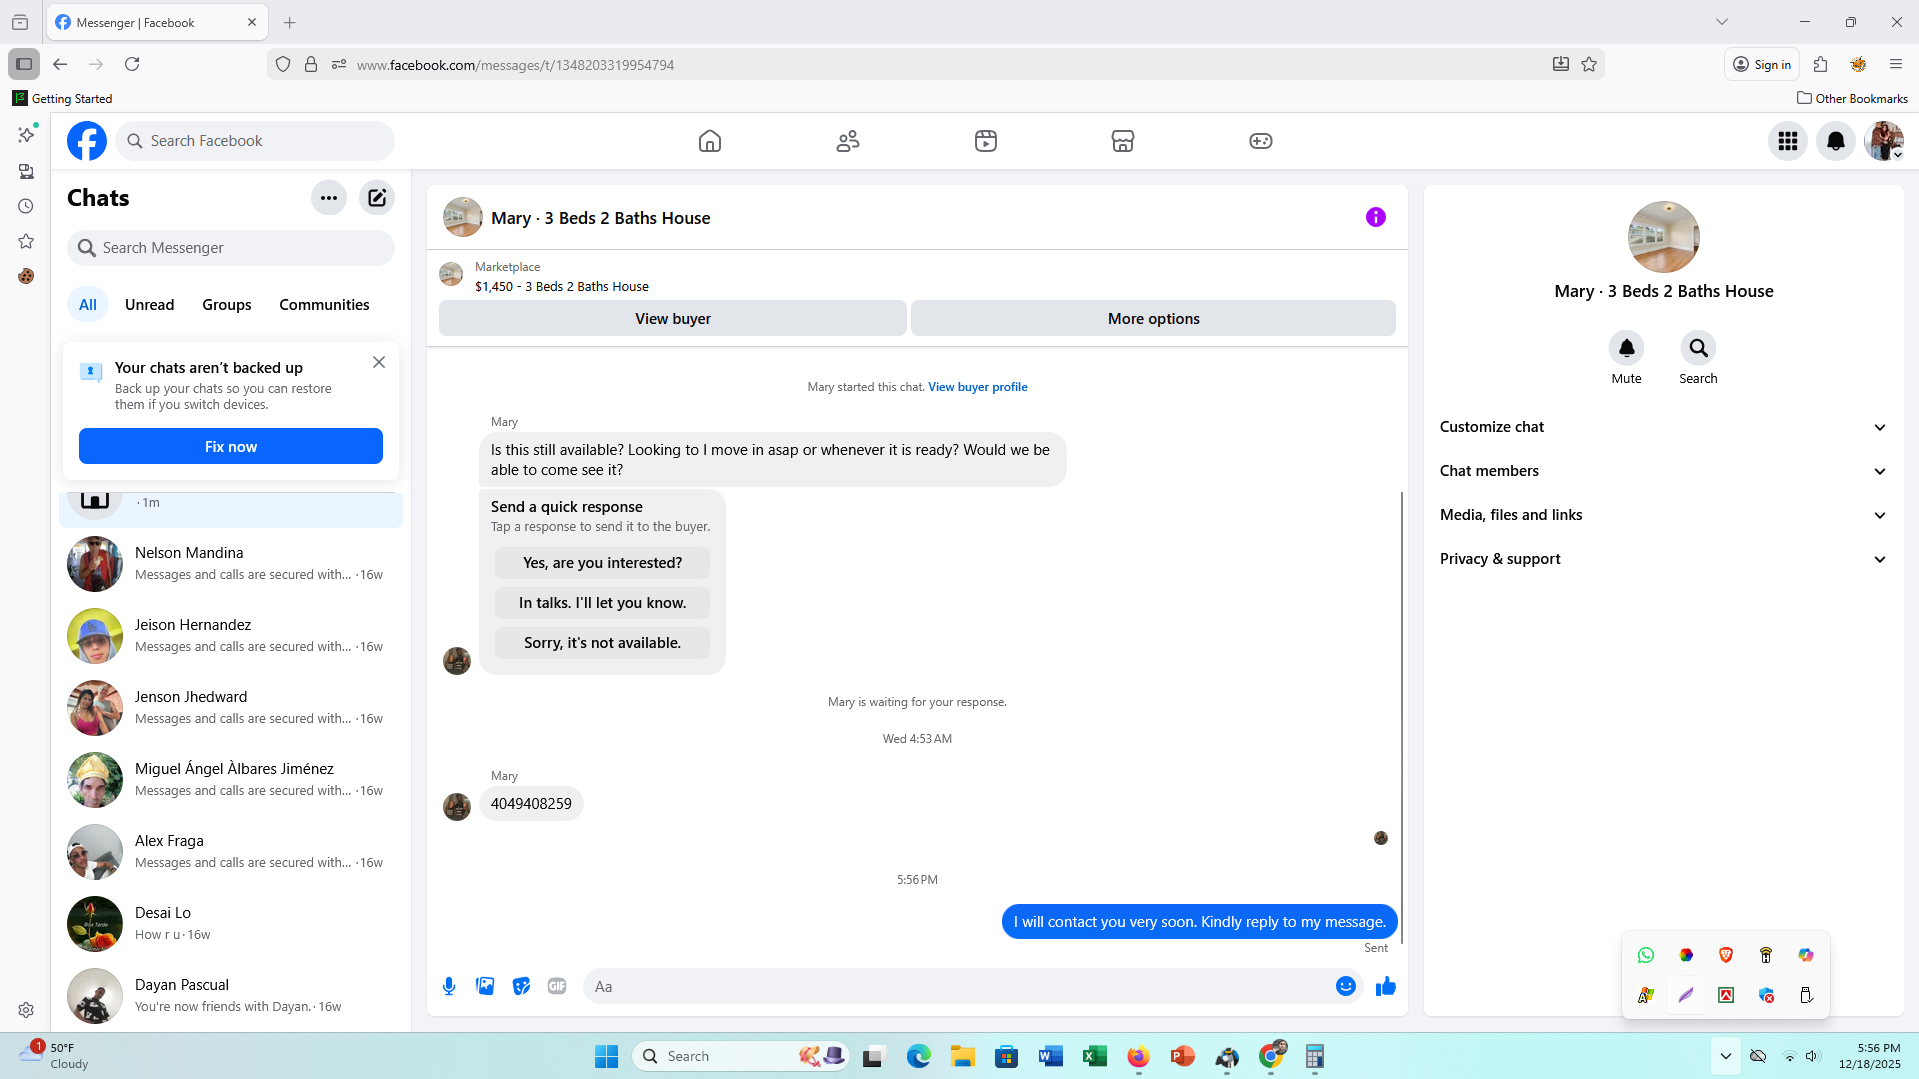
Task: Open chat with Desai Lo
Action: tap(231, 924)
